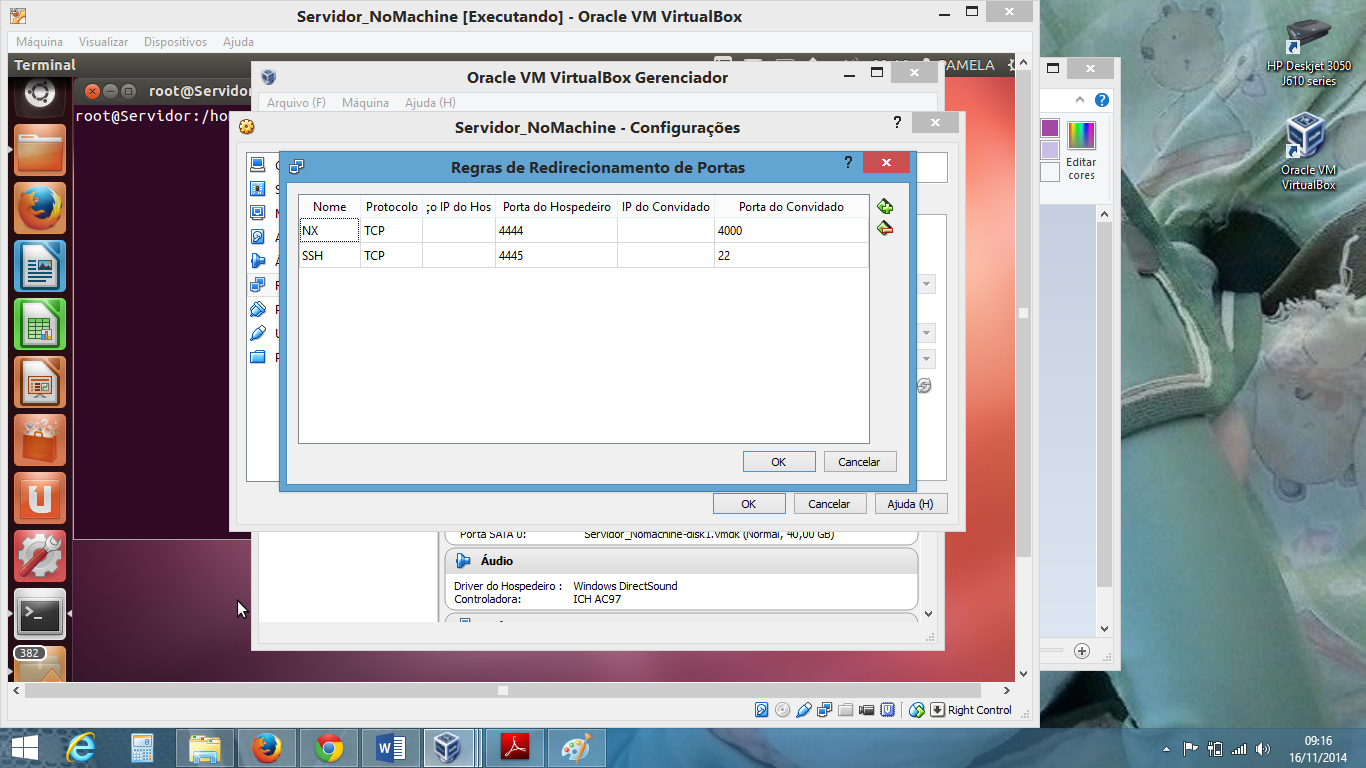The height and width of the screenshot is (768, 1366).
Task: Open LibreOffice Writer in Ubuntu launcher
Action: [40, 266]
